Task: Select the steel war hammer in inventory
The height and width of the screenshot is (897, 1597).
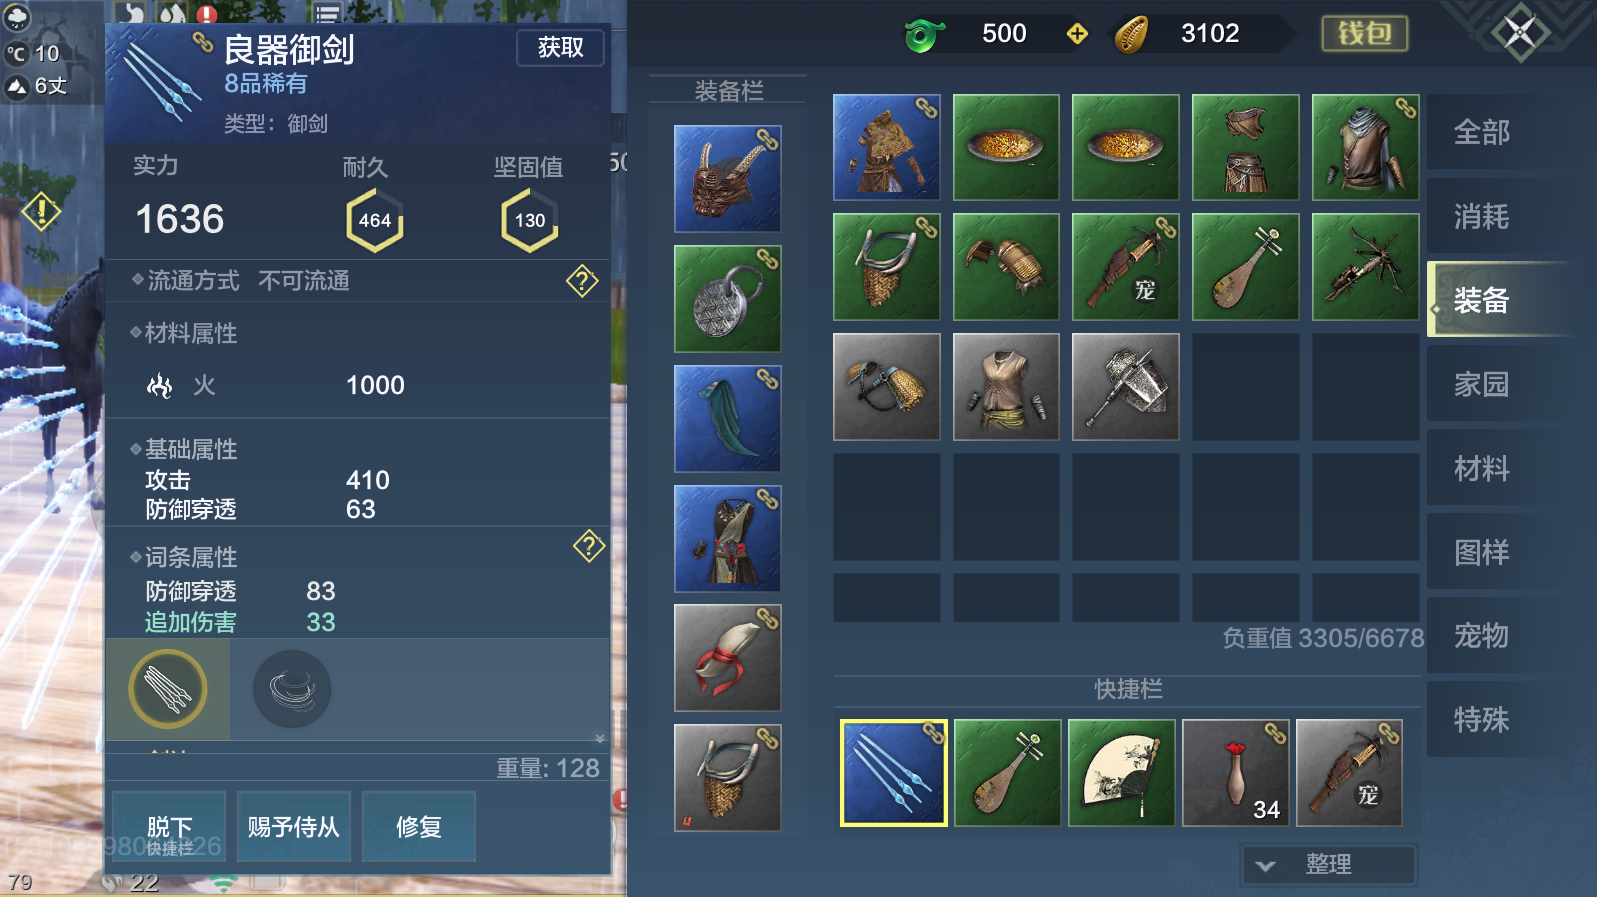Action: pos(1125,387)
